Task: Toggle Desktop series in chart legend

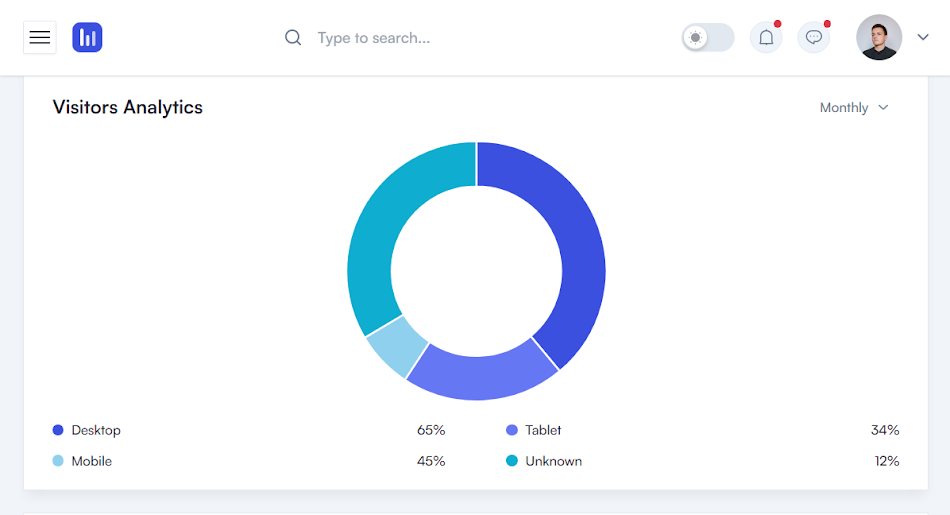Action: click(x=95, y=430)
